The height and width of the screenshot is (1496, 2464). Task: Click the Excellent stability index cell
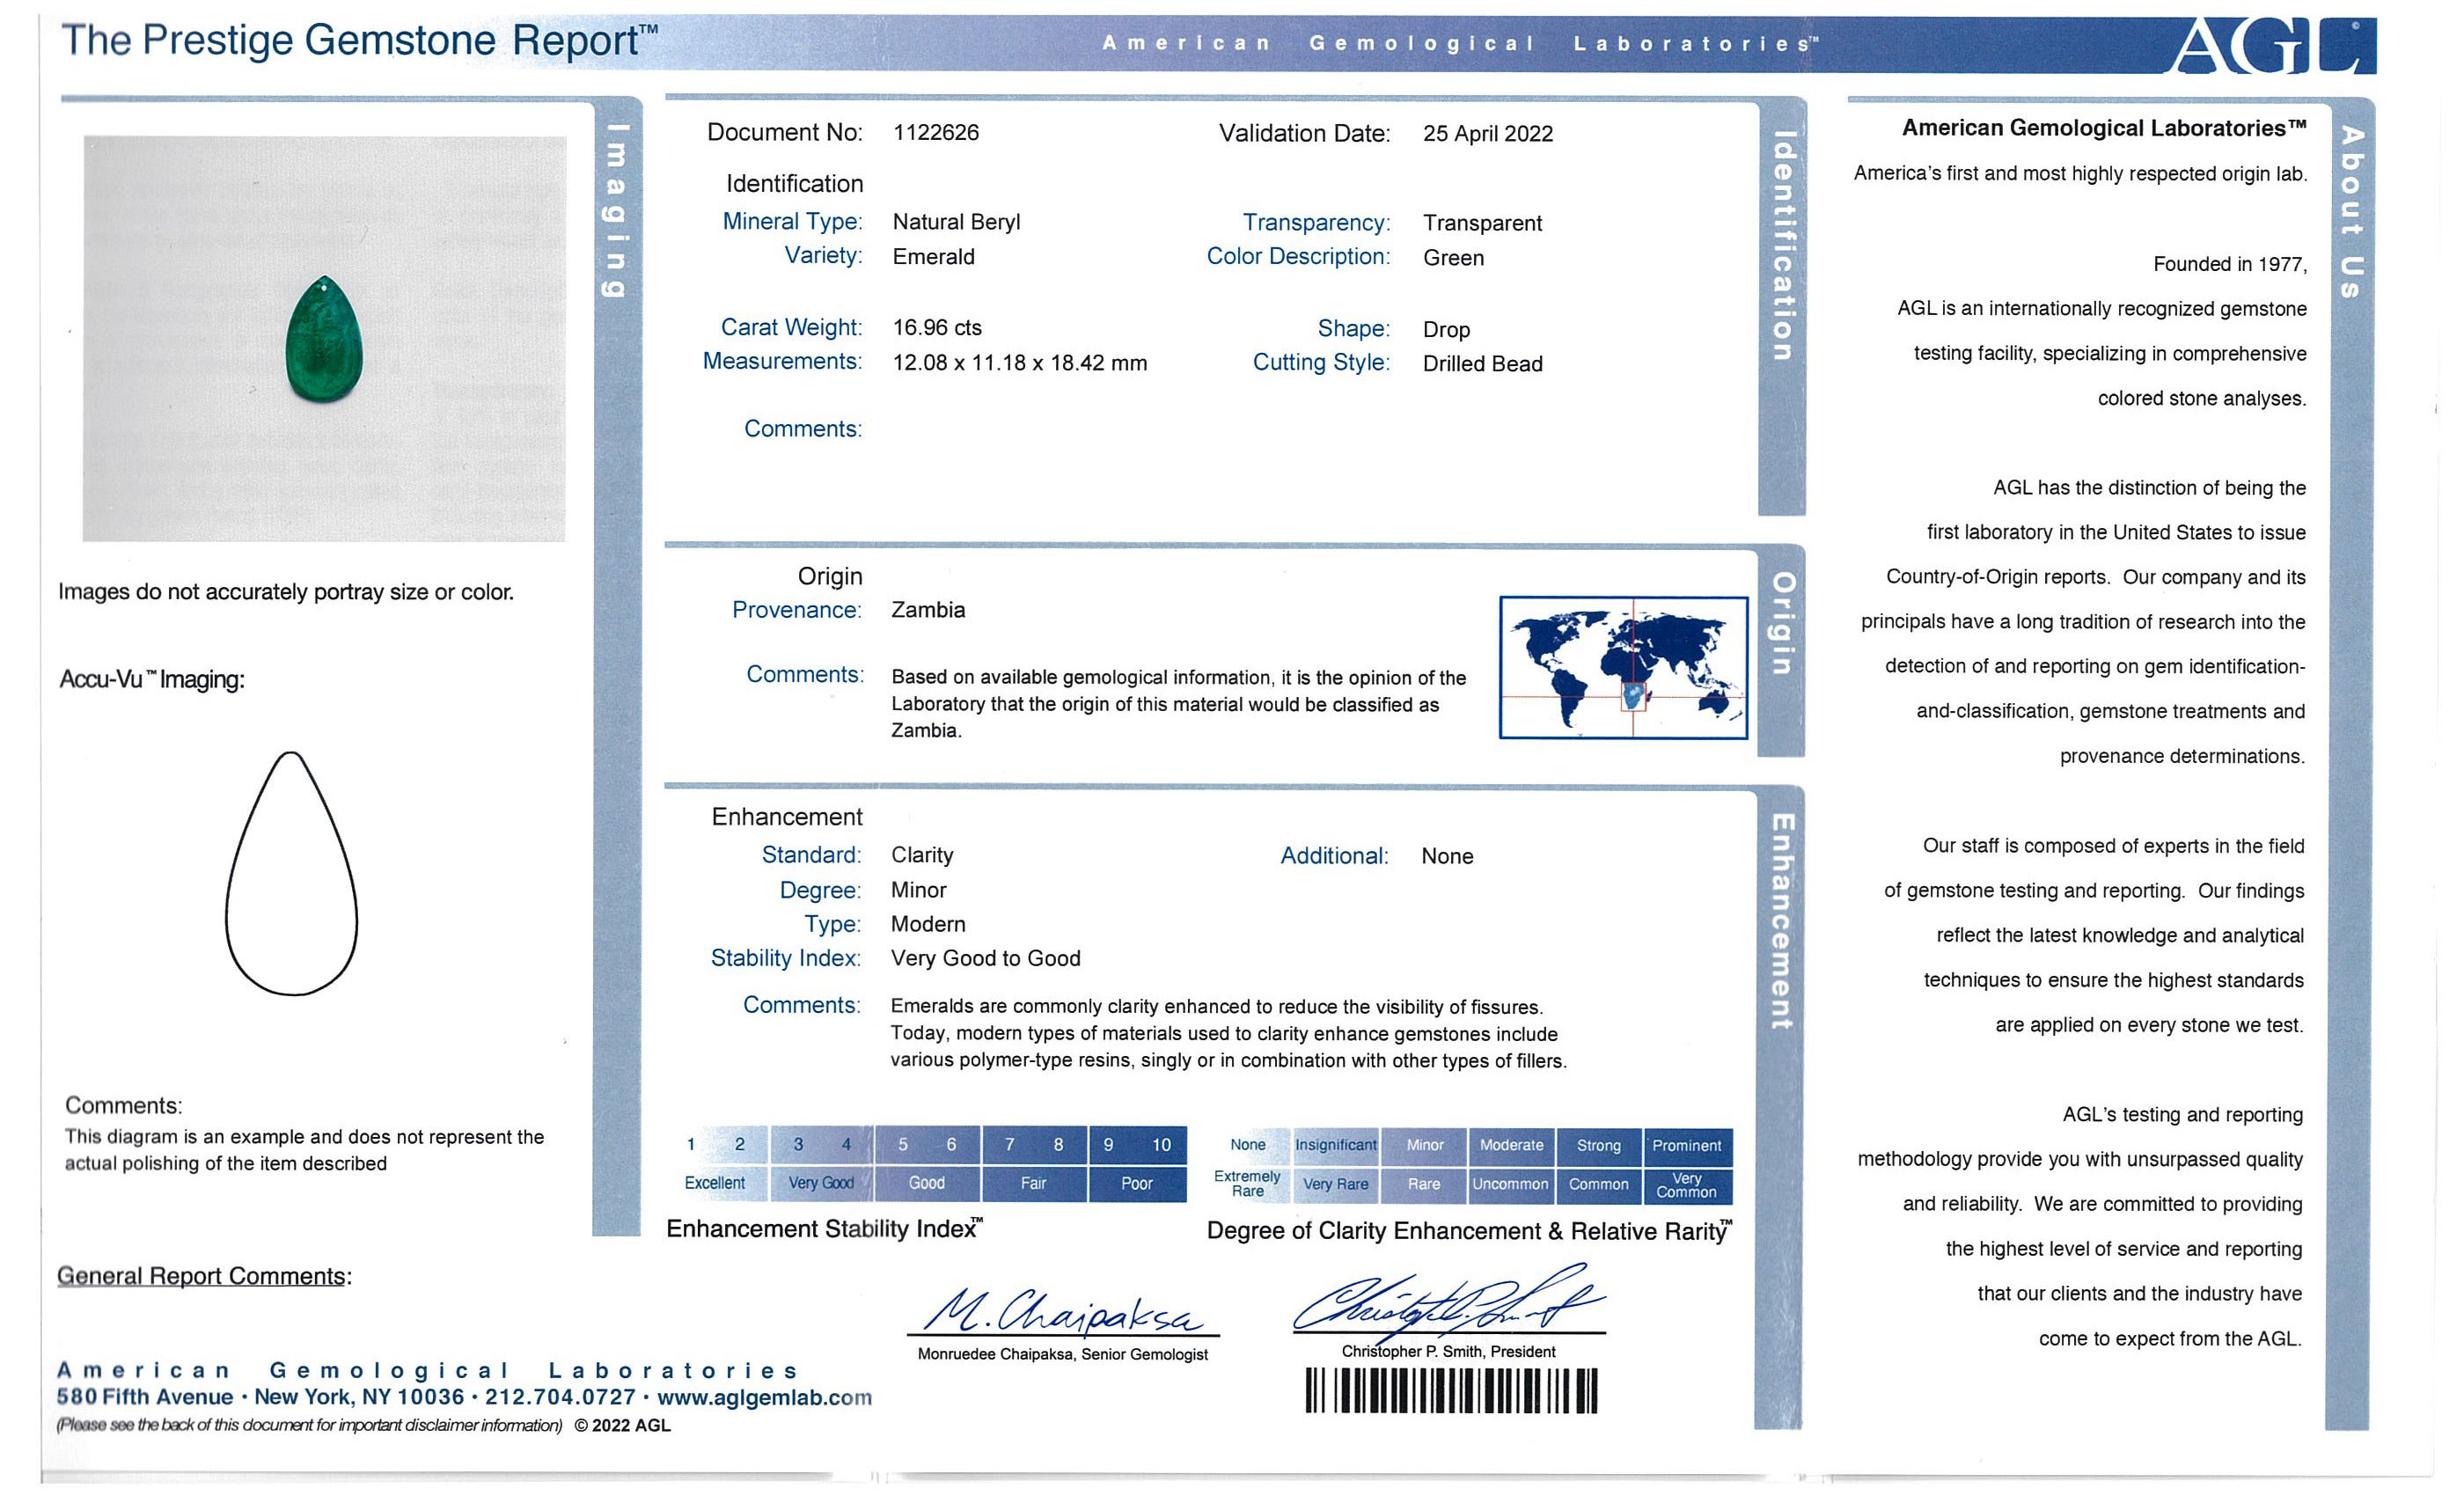point(715,1183)
